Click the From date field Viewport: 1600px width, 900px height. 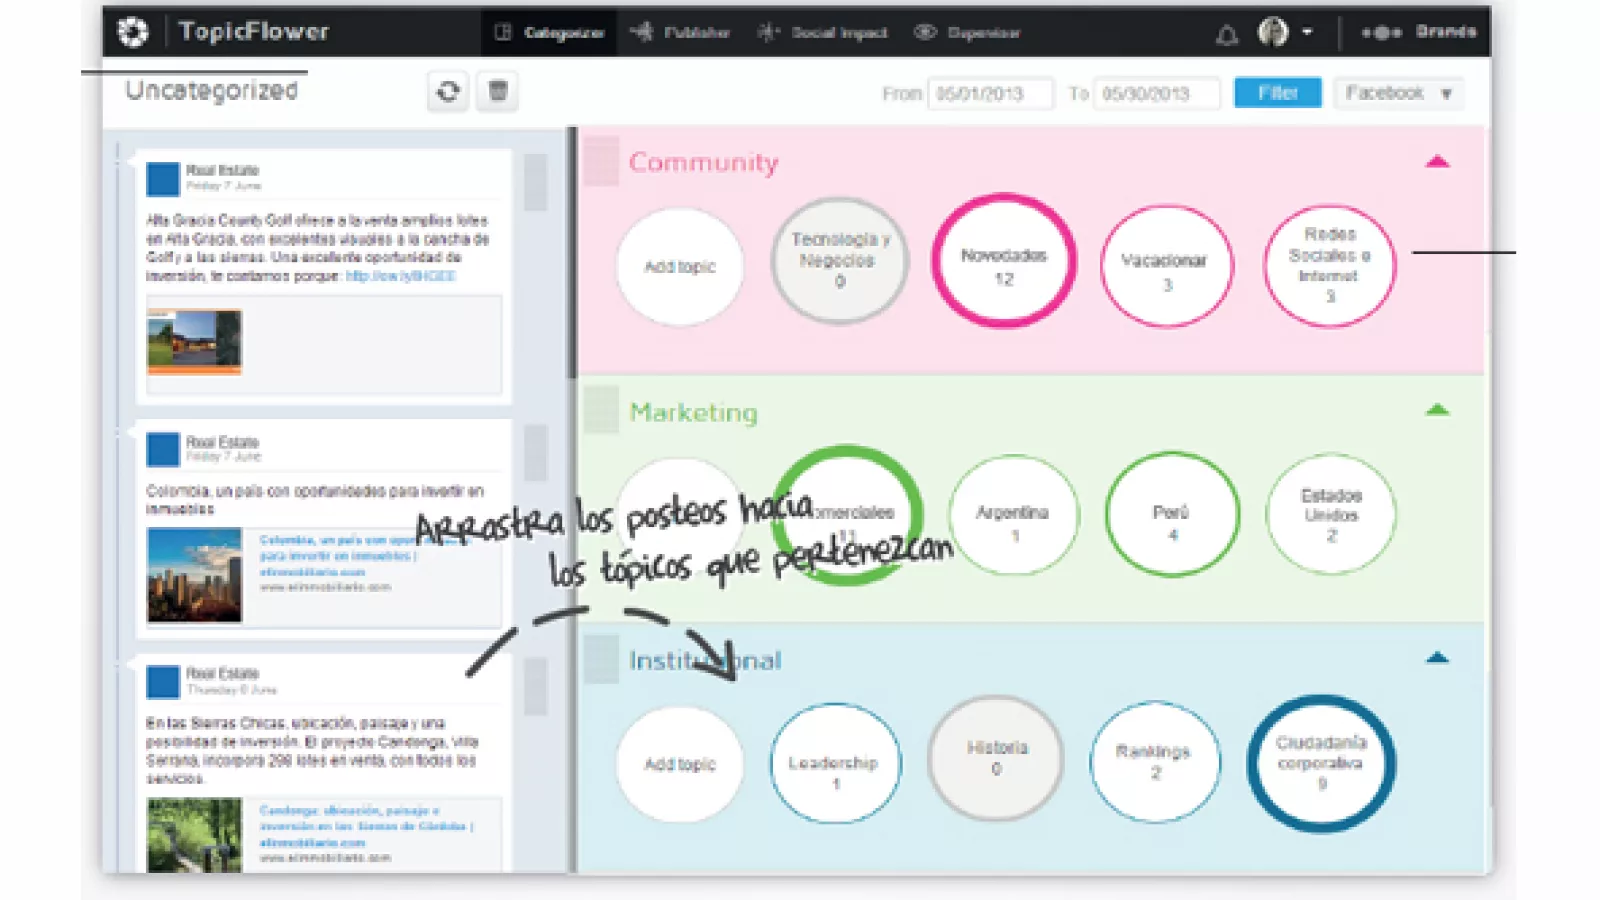[x=989, y=94]
